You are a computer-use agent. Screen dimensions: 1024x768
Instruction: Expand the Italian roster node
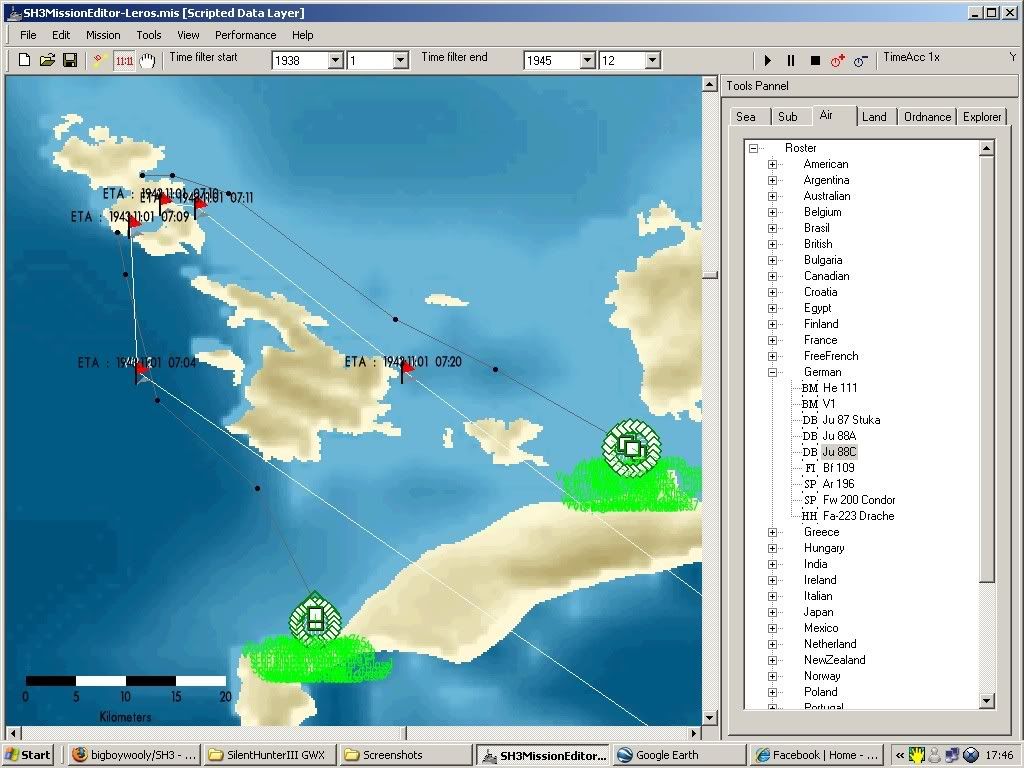pos(773,596)
